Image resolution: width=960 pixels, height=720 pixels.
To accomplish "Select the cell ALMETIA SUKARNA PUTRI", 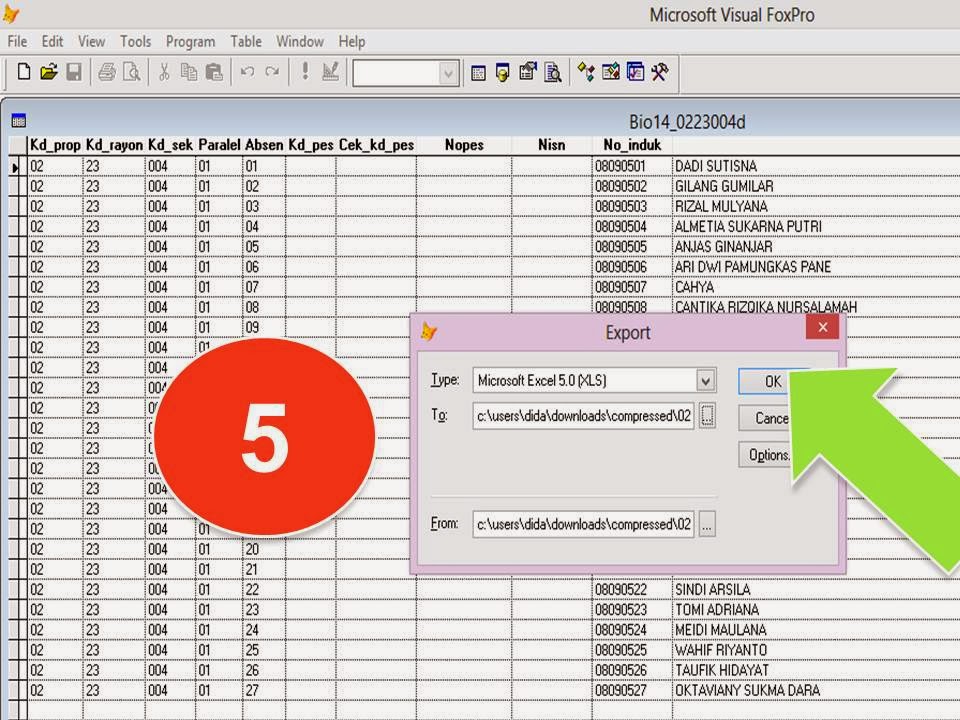I will coord(748,227).
